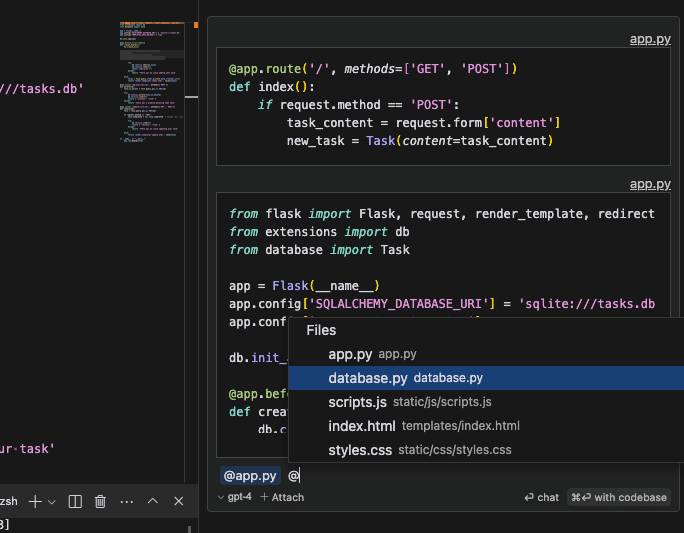The width and height of the screenshot is (684, 533).
Task: Open the terminal launch profile dropdown chevron
Action: (51, 501)
